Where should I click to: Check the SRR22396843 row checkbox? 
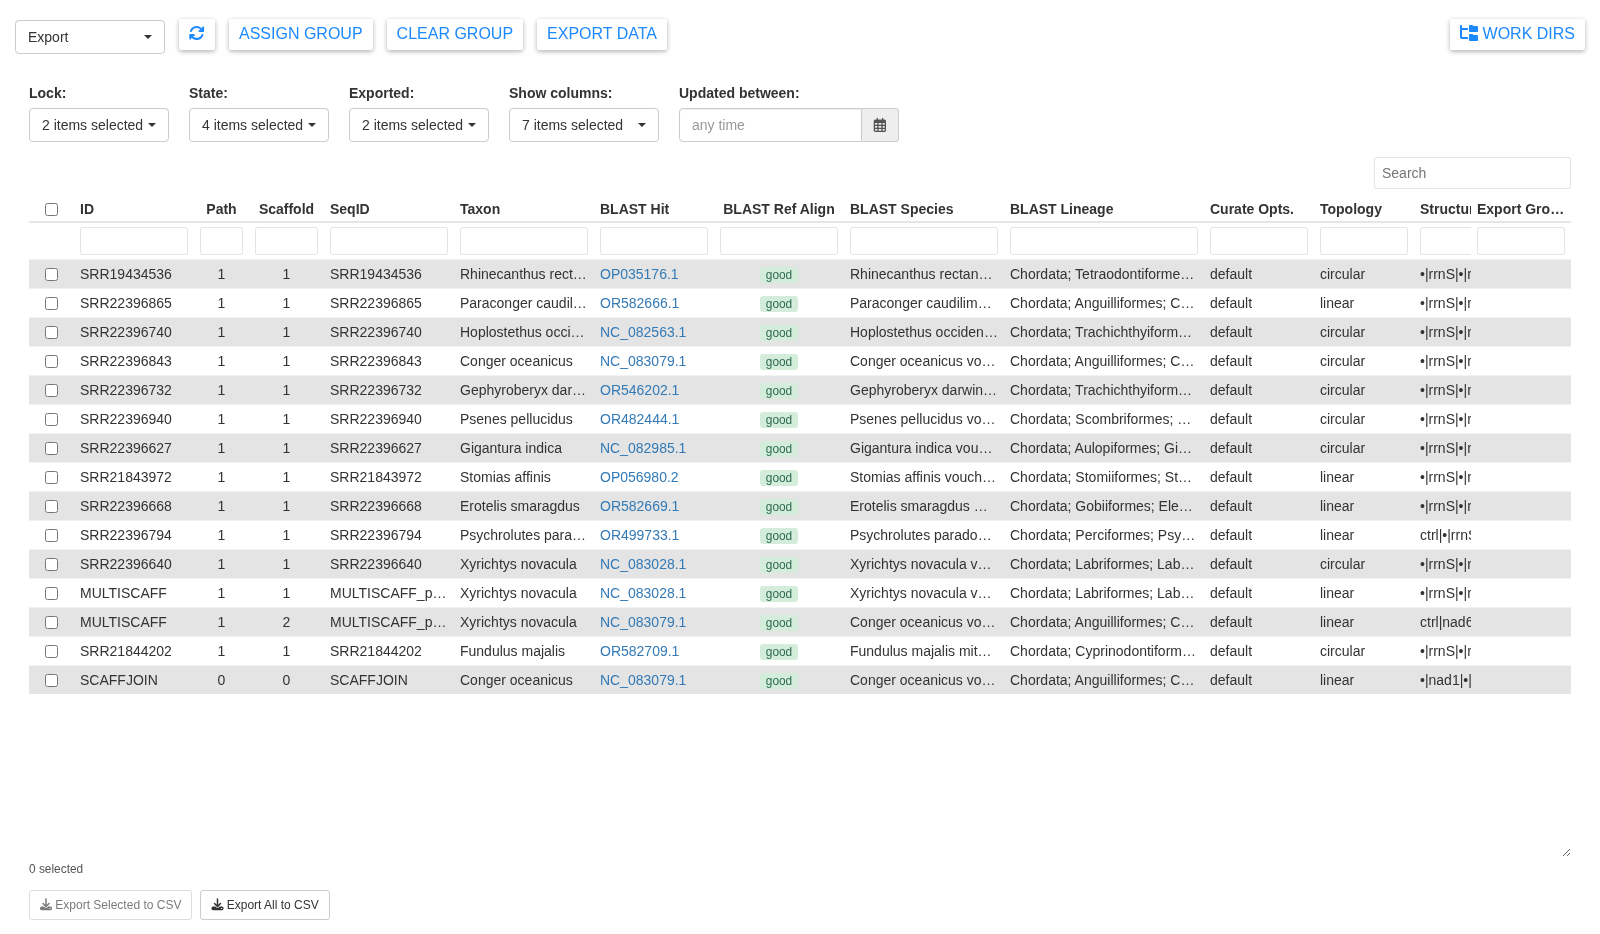pos(52,361)
